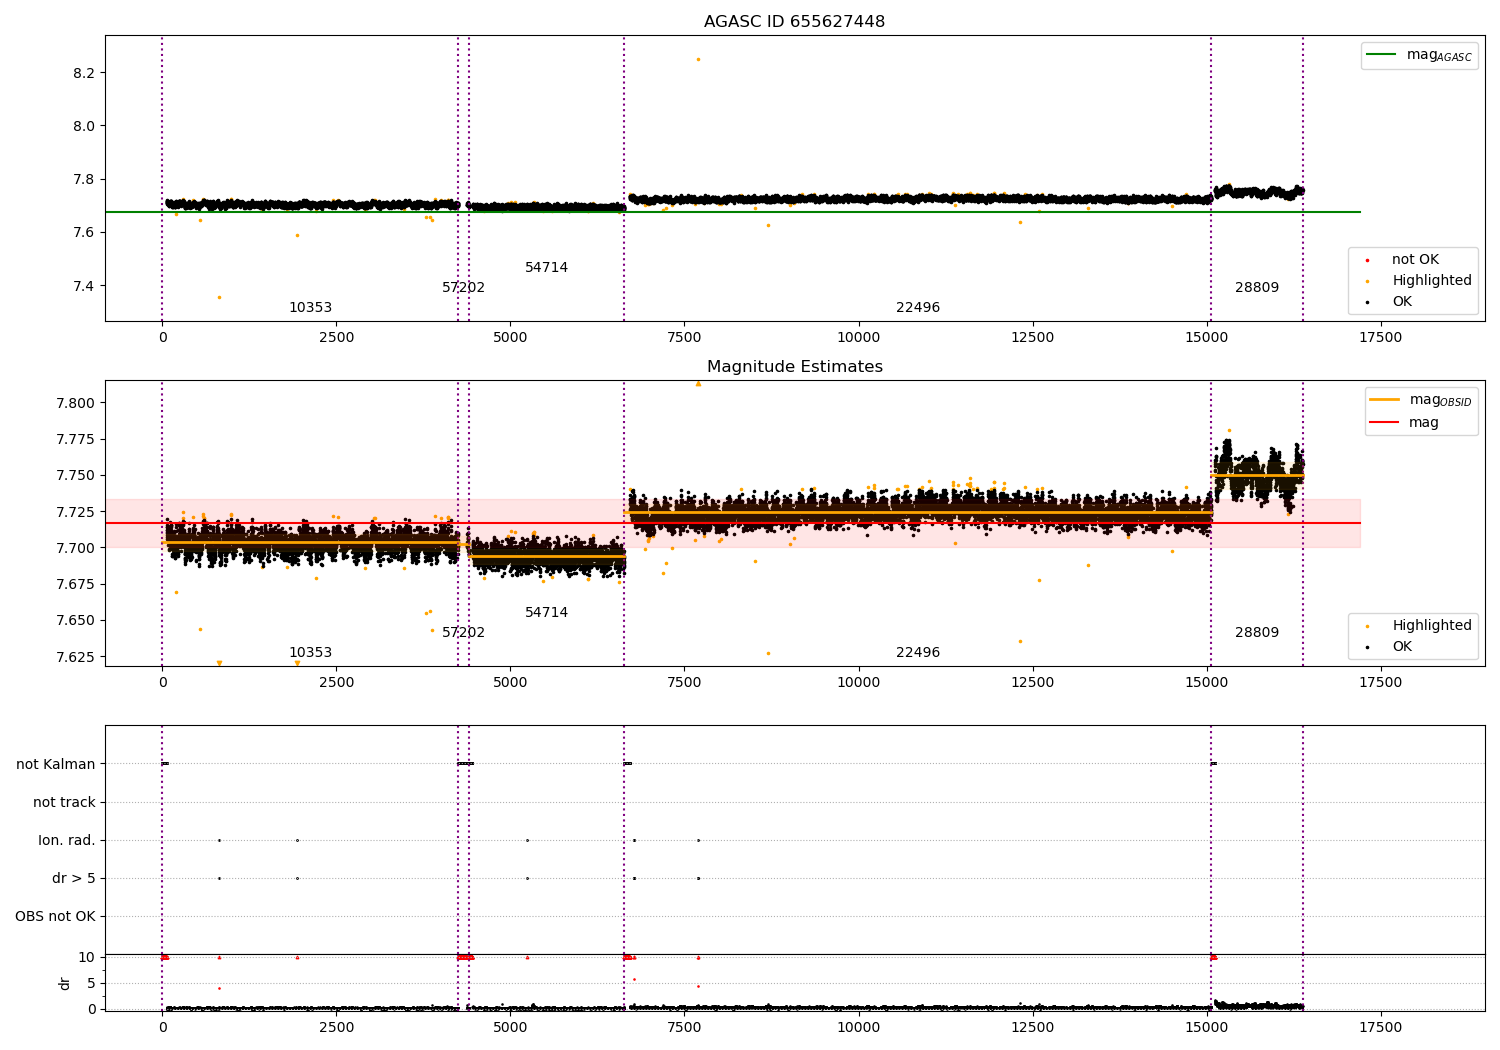Click the red line sample in the mag legend
This screenshot has height=1050, width=1500.
(1385, 423)
